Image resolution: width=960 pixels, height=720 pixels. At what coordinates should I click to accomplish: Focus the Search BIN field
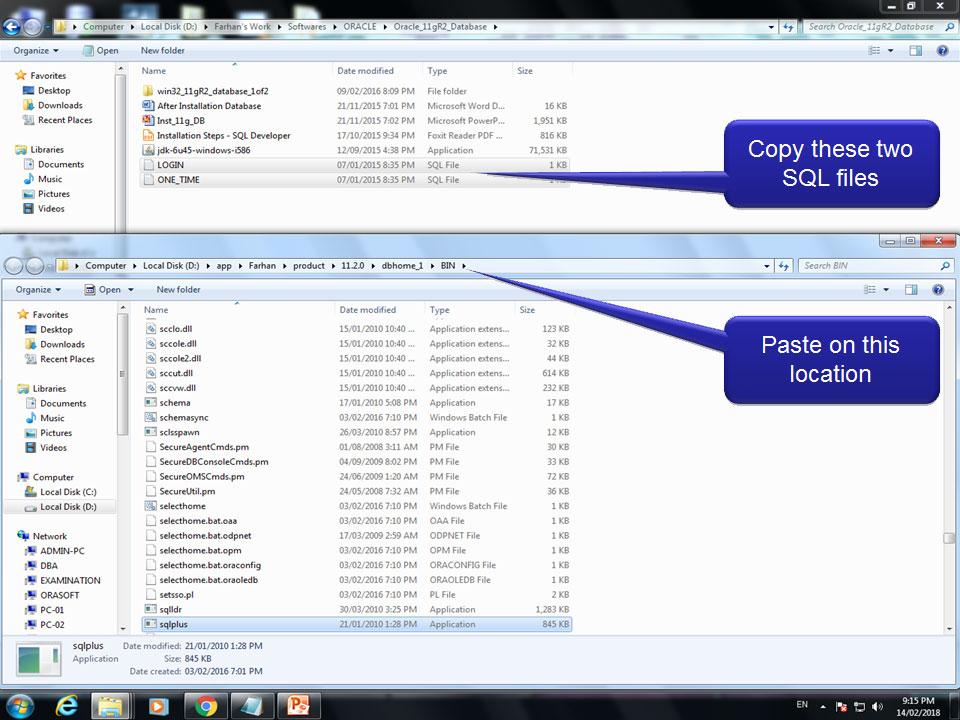point(869,266)
